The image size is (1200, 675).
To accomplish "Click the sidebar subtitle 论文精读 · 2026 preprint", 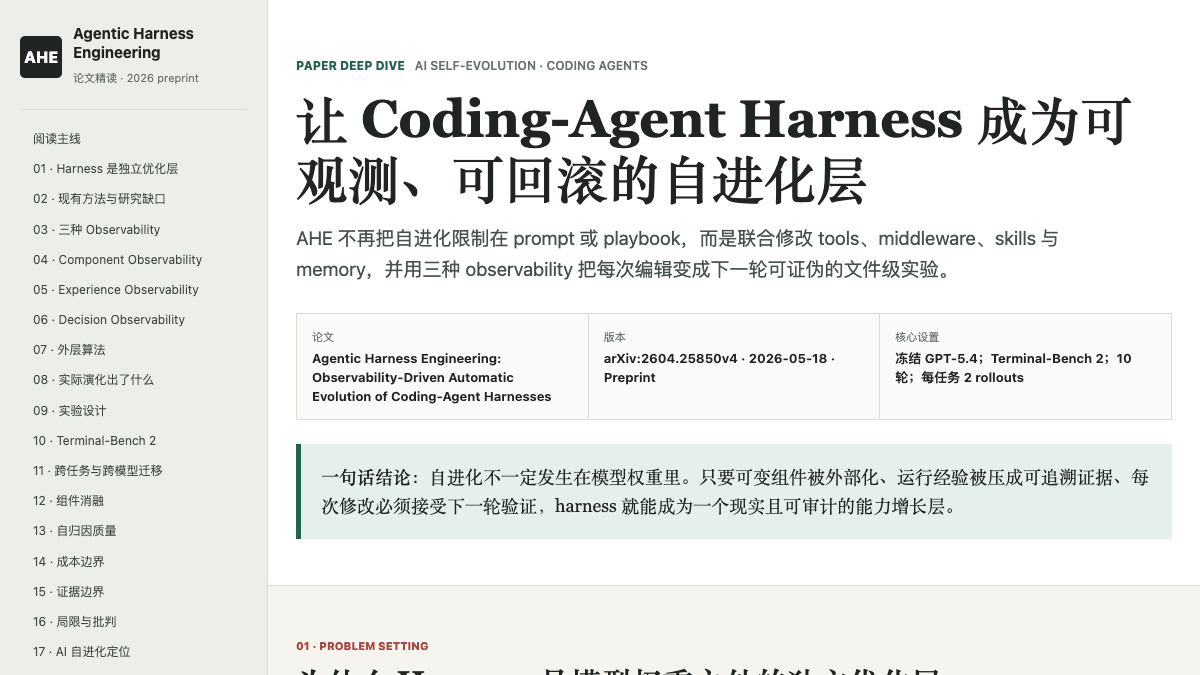I will tap(136, 78).
